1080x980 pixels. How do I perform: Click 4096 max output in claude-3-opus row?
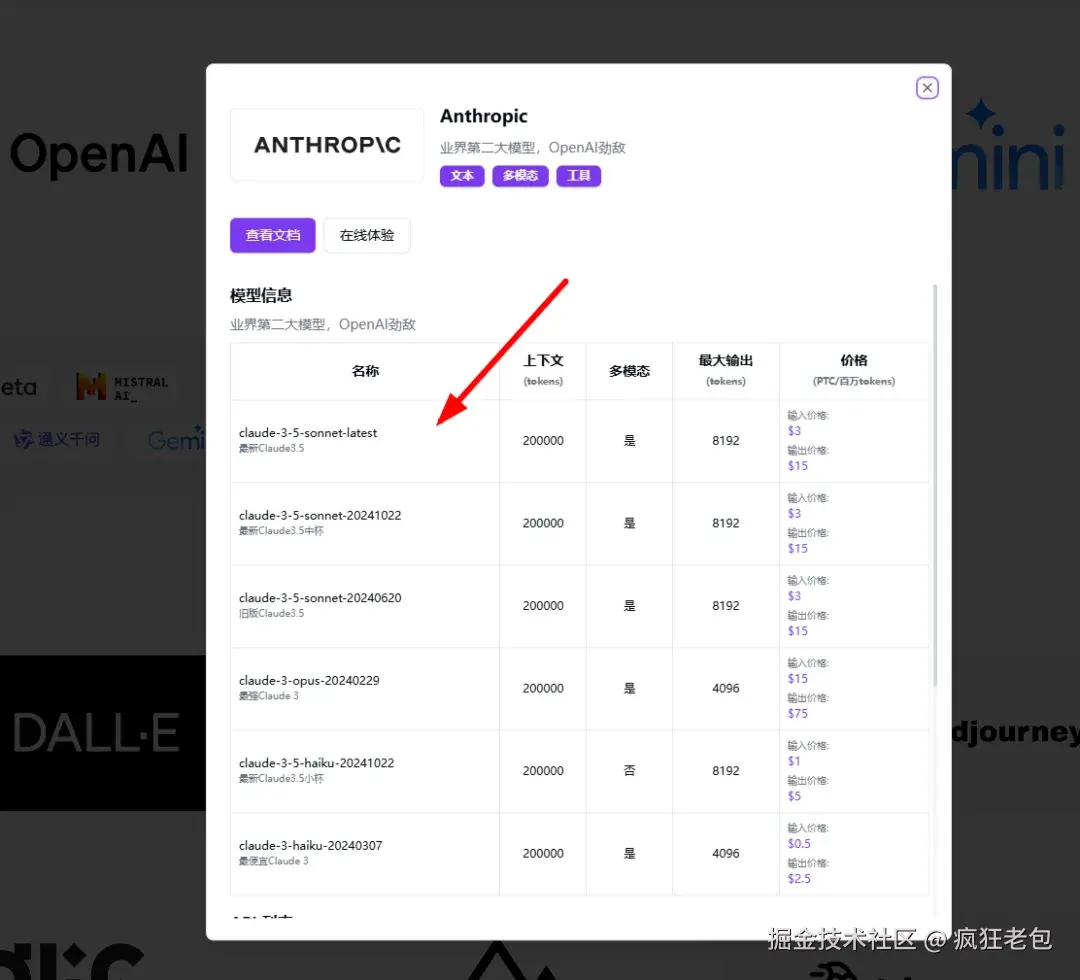pyautogui.click(x=725, y=688)
